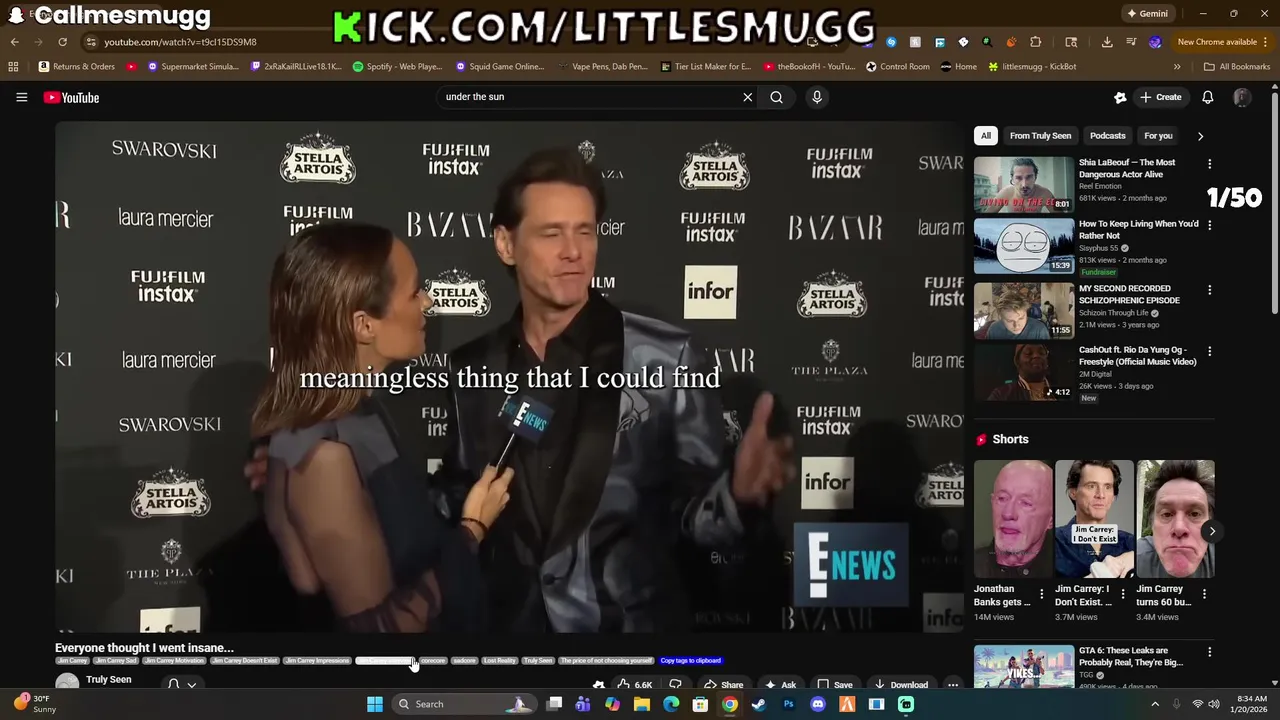Screen dimensions: 1280x720
Task: Click New Chrome available update button
Action: 1223,42
